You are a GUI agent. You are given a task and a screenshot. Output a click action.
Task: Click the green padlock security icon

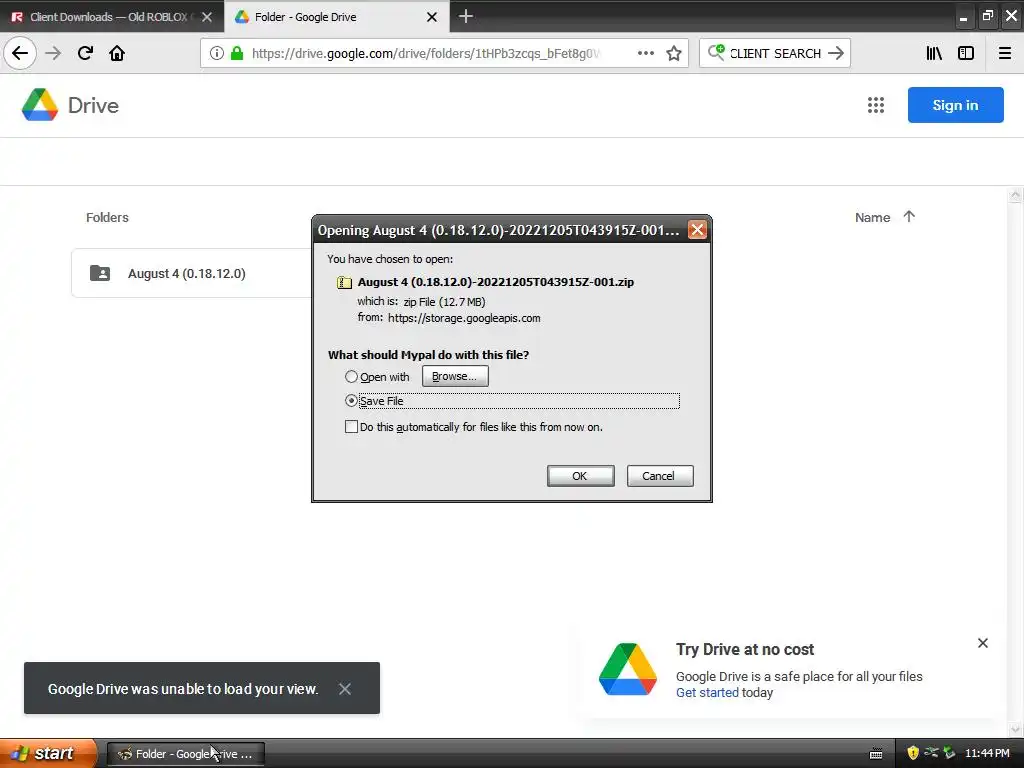(236, 54)
